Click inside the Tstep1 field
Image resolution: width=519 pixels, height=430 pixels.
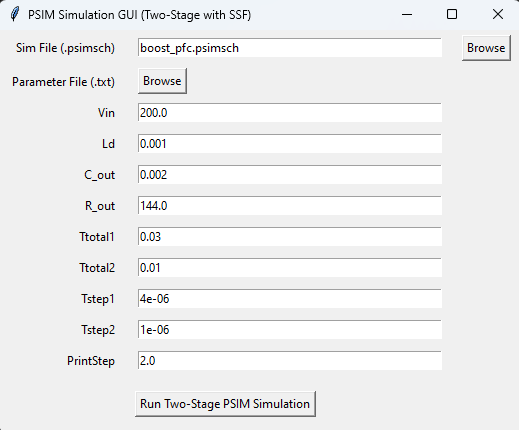[290, 299]
